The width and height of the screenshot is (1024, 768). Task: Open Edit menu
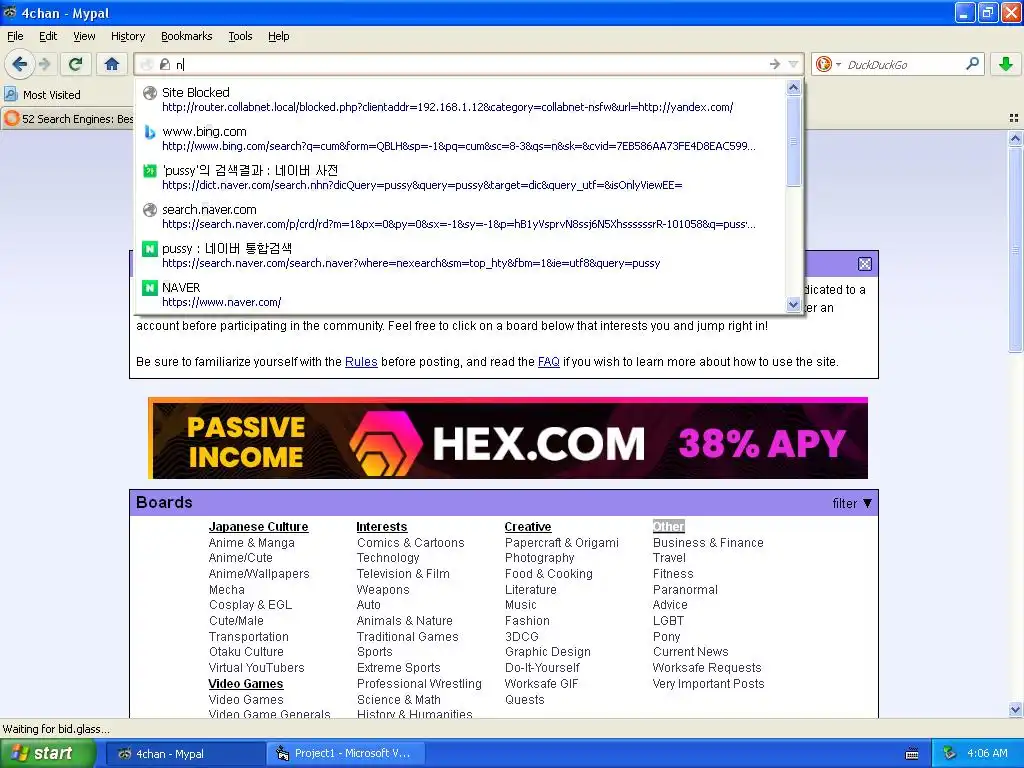(48, 36)
